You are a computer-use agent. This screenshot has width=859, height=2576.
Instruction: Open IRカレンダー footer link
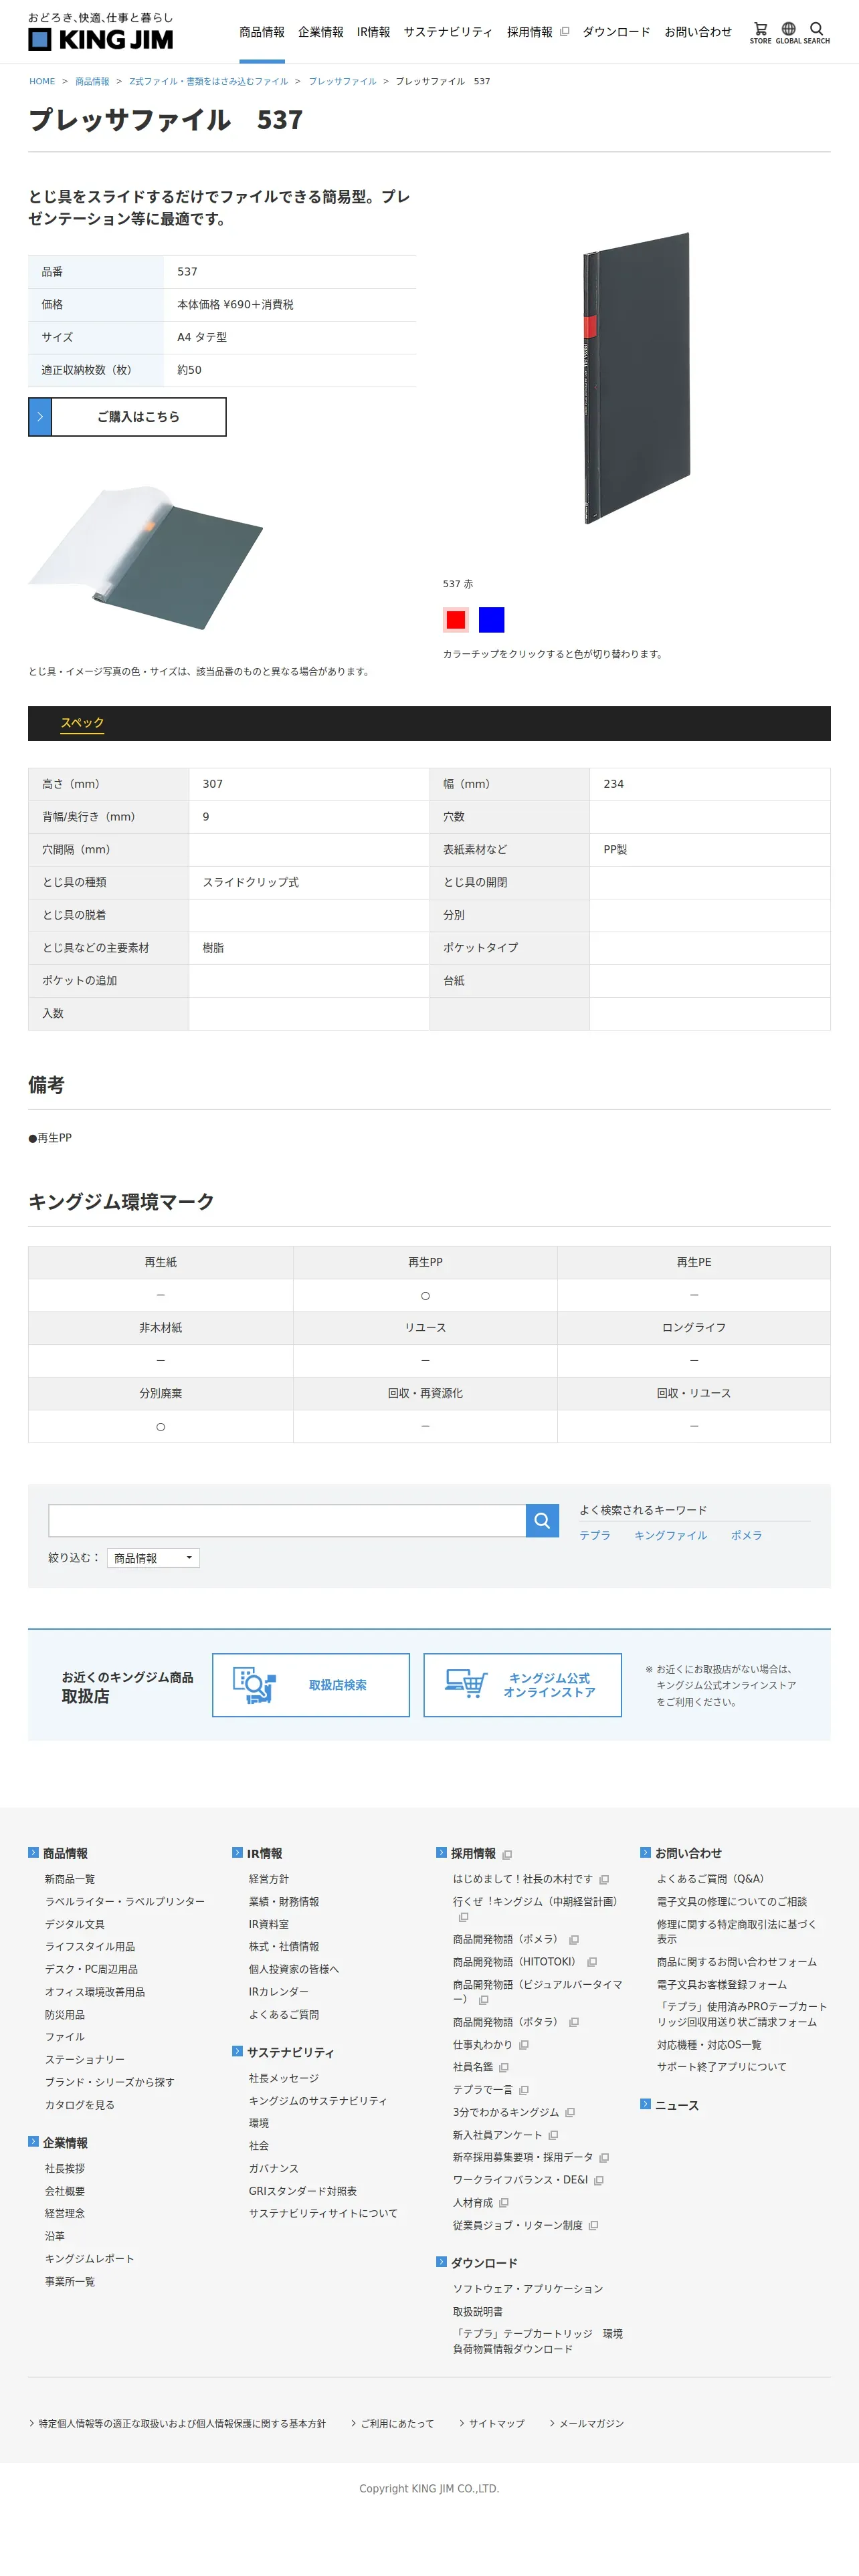(278, 1992)
